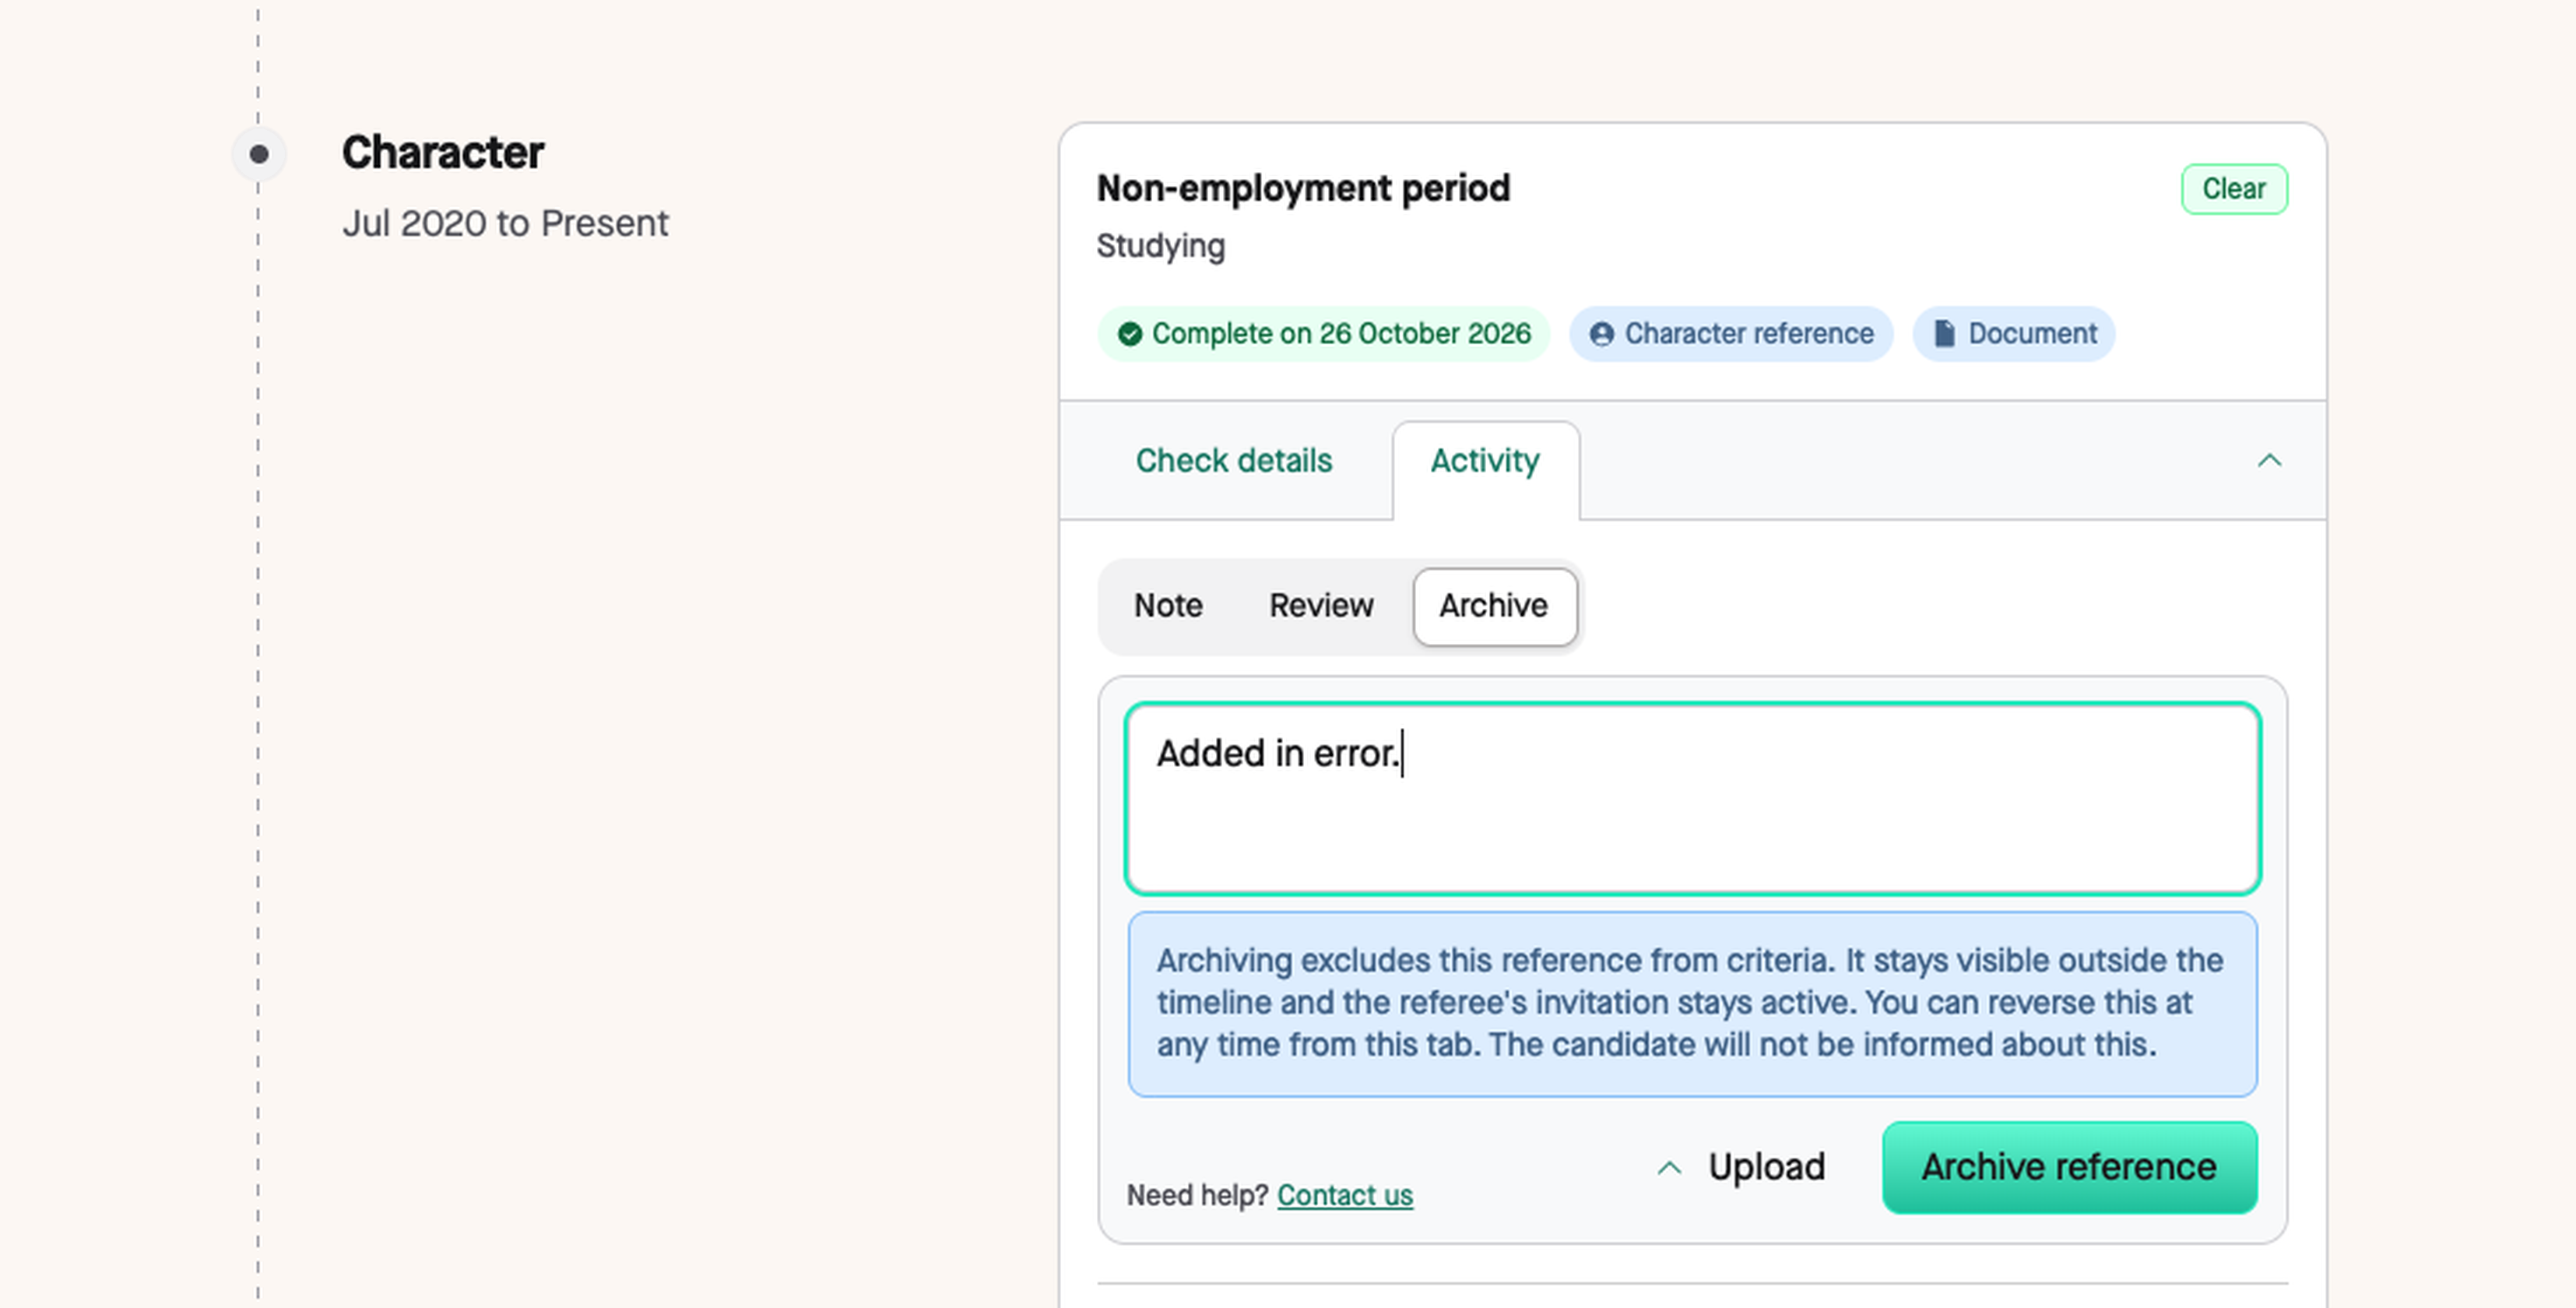Click the Studying subtitle text
The width and height of the screenshot is (2576, 1308).
(1160, 246)
